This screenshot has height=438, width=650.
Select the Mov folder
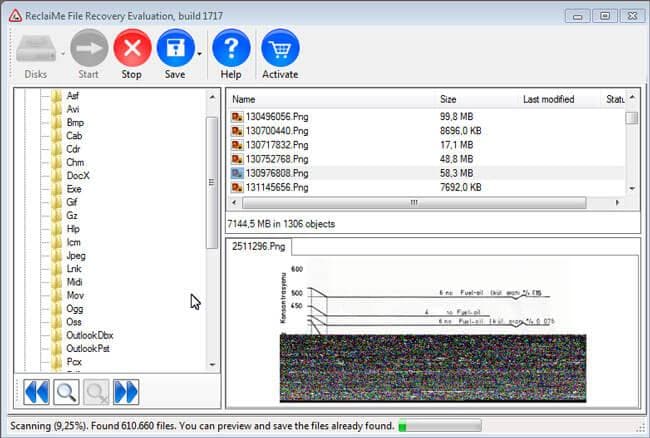coord(68,295)
